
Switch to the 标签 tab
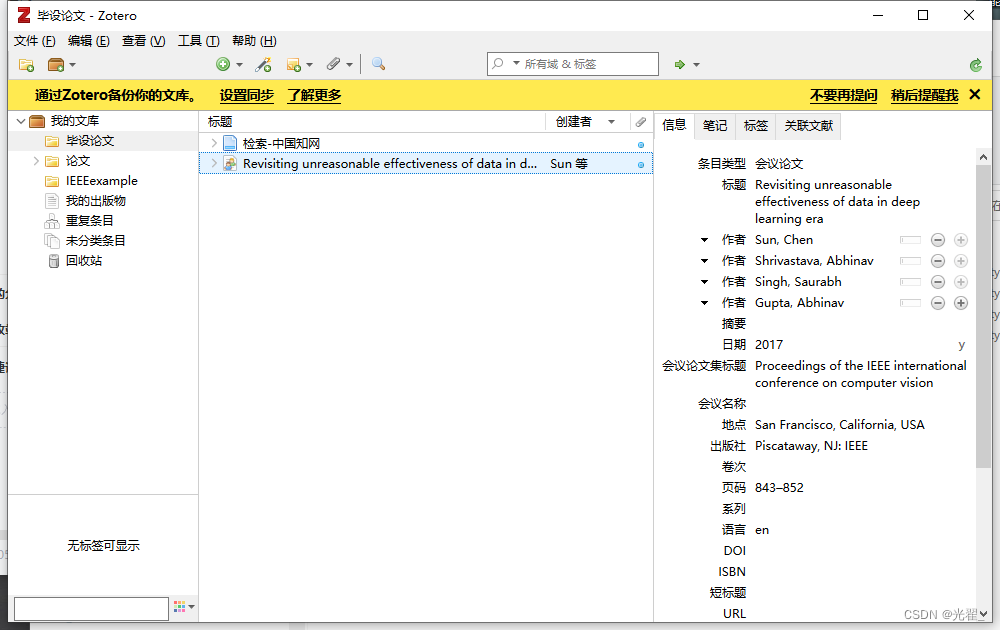pos(756,126)
